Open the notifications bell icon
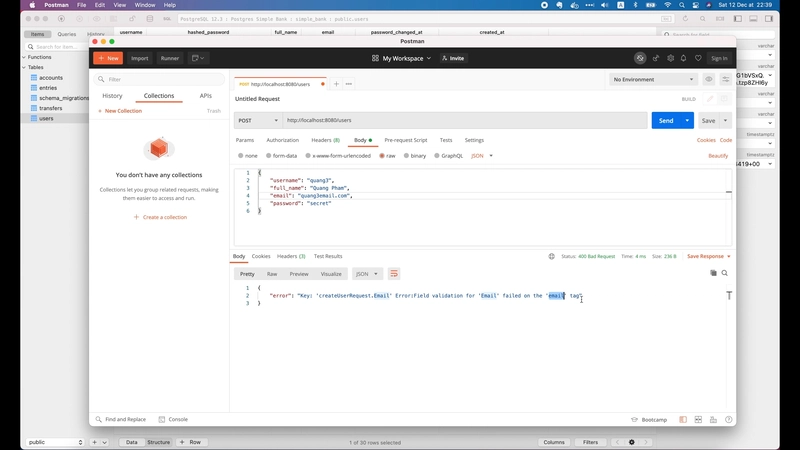 tap(684, 58)
